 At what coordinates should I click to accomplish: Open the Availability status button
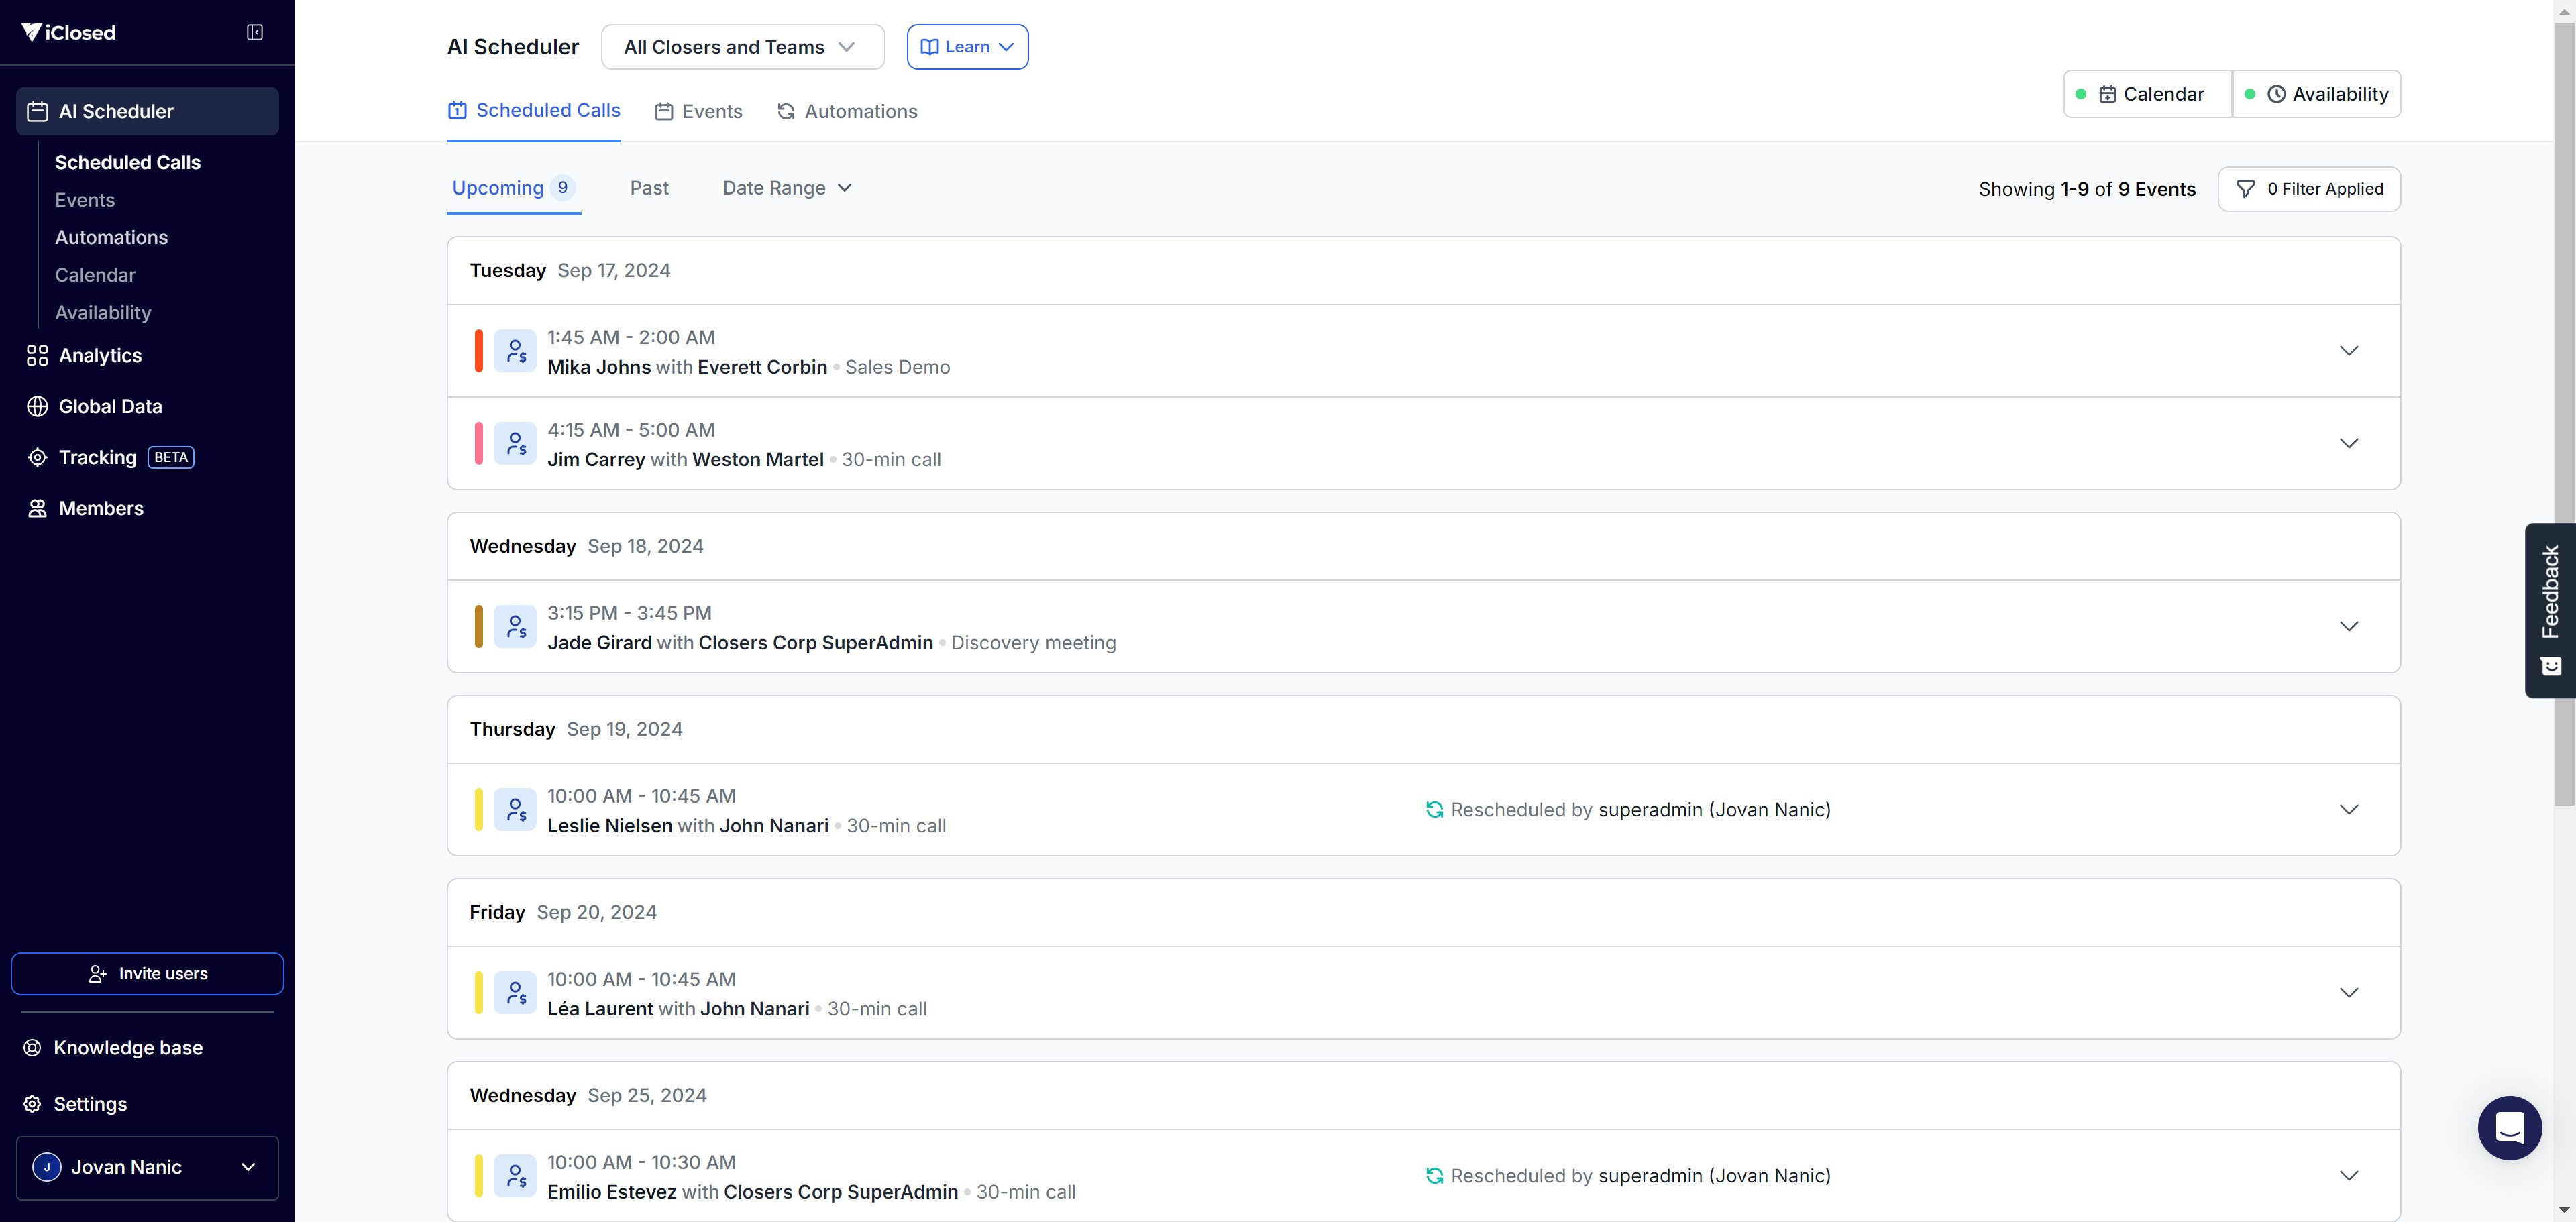(x=2317, y=94)
